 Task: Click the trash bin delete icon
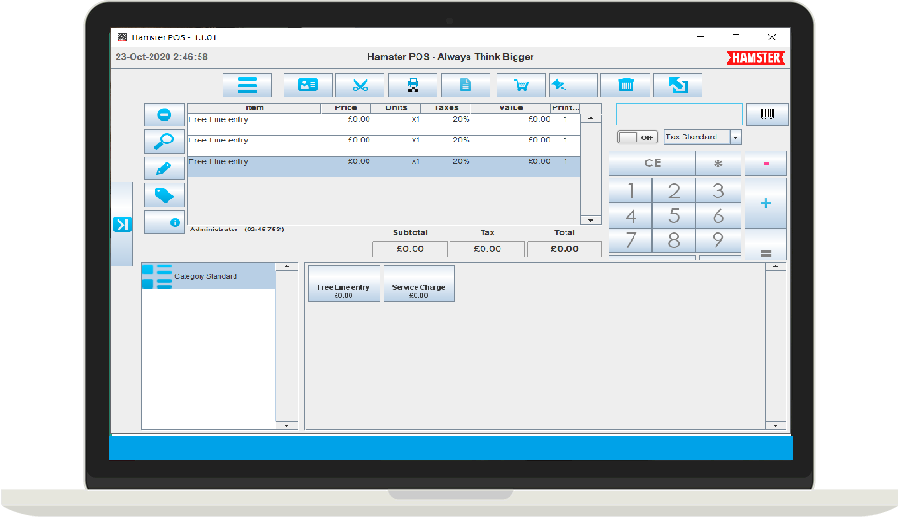(x=625, y=85)
